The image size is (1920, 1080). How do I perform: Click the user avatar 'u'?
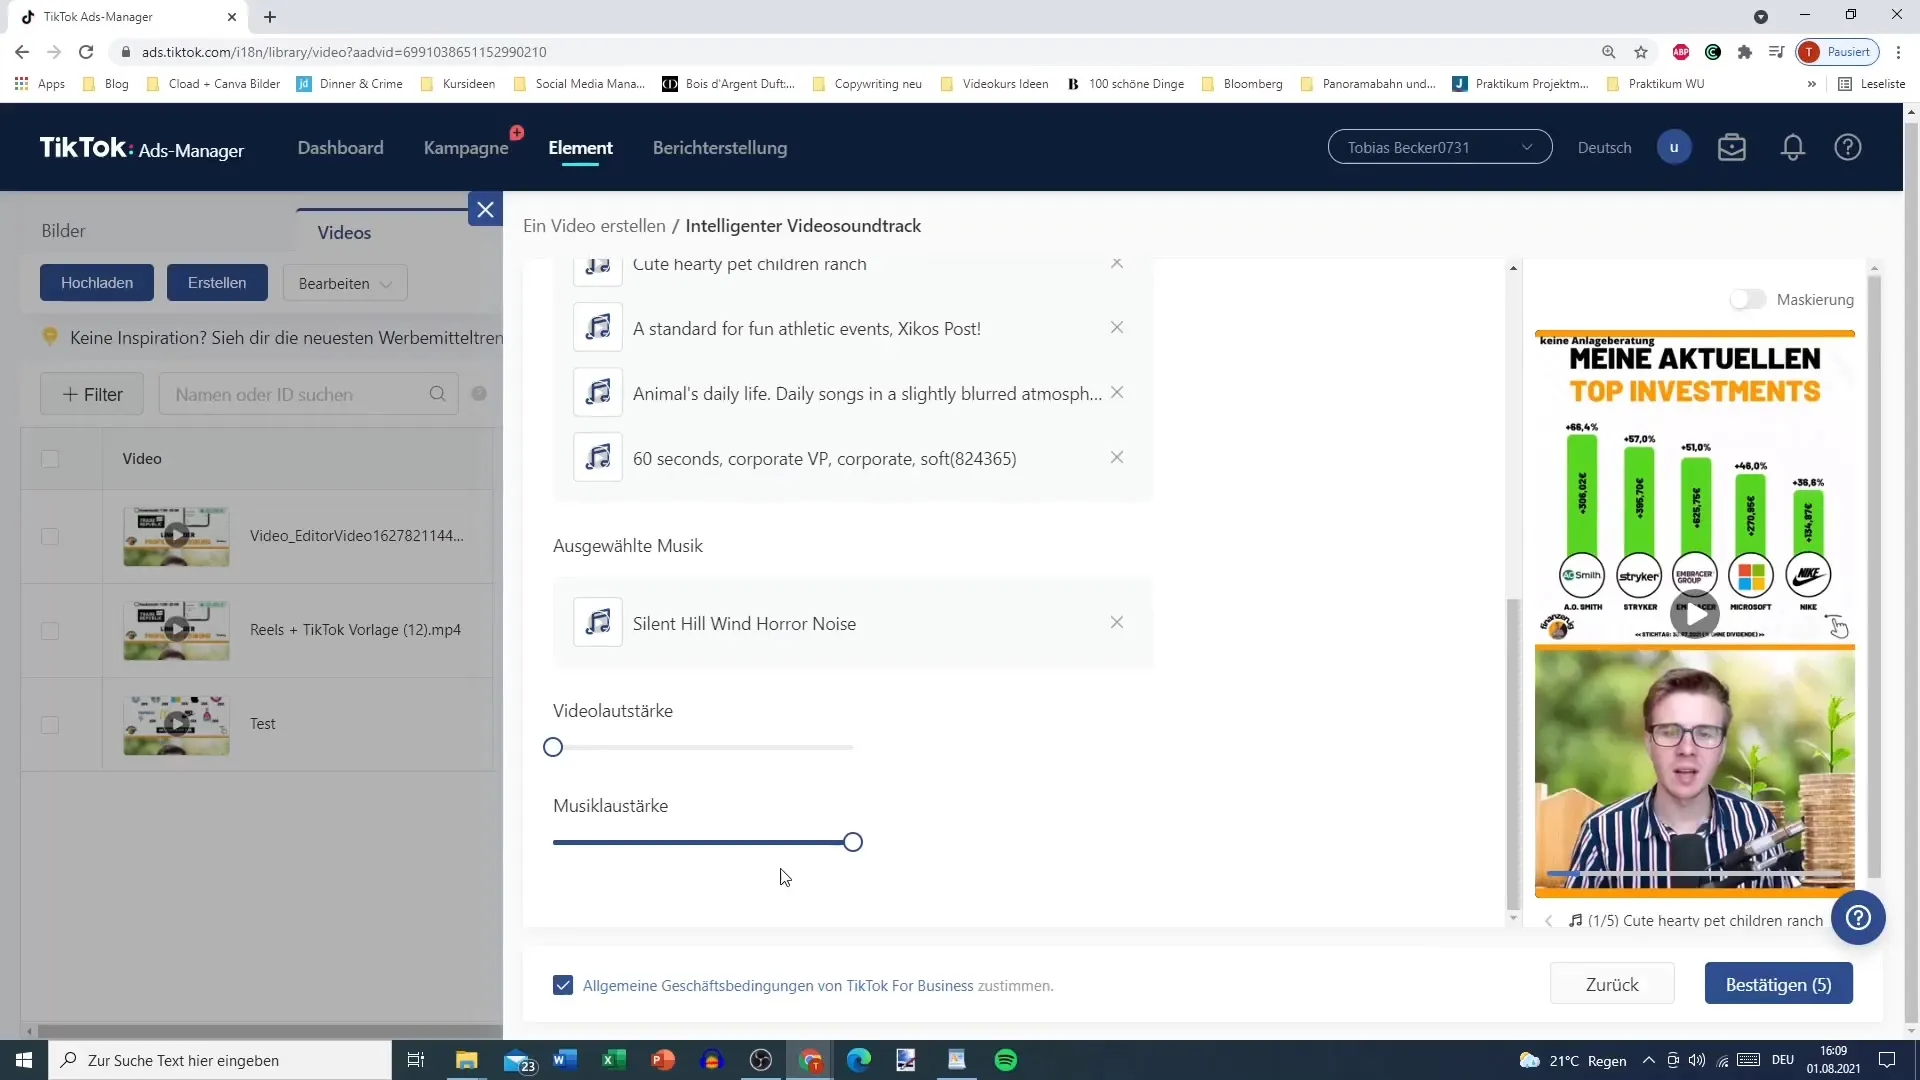tap(1674, 148)
